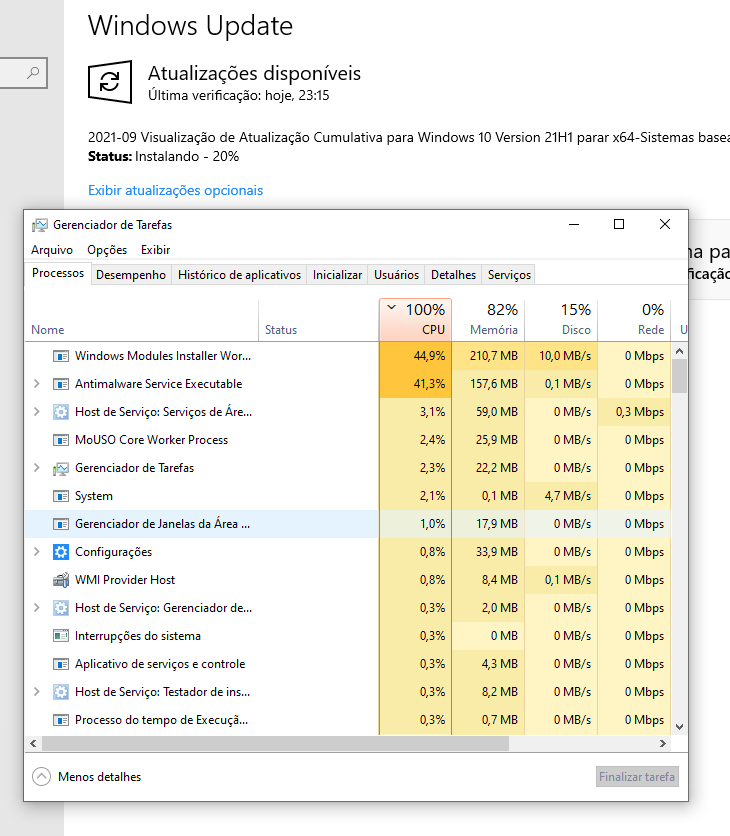Click the gear icon of Host de Serviço: Gerenciador de...
Screen dimensions: 730x836
point(61,608)
